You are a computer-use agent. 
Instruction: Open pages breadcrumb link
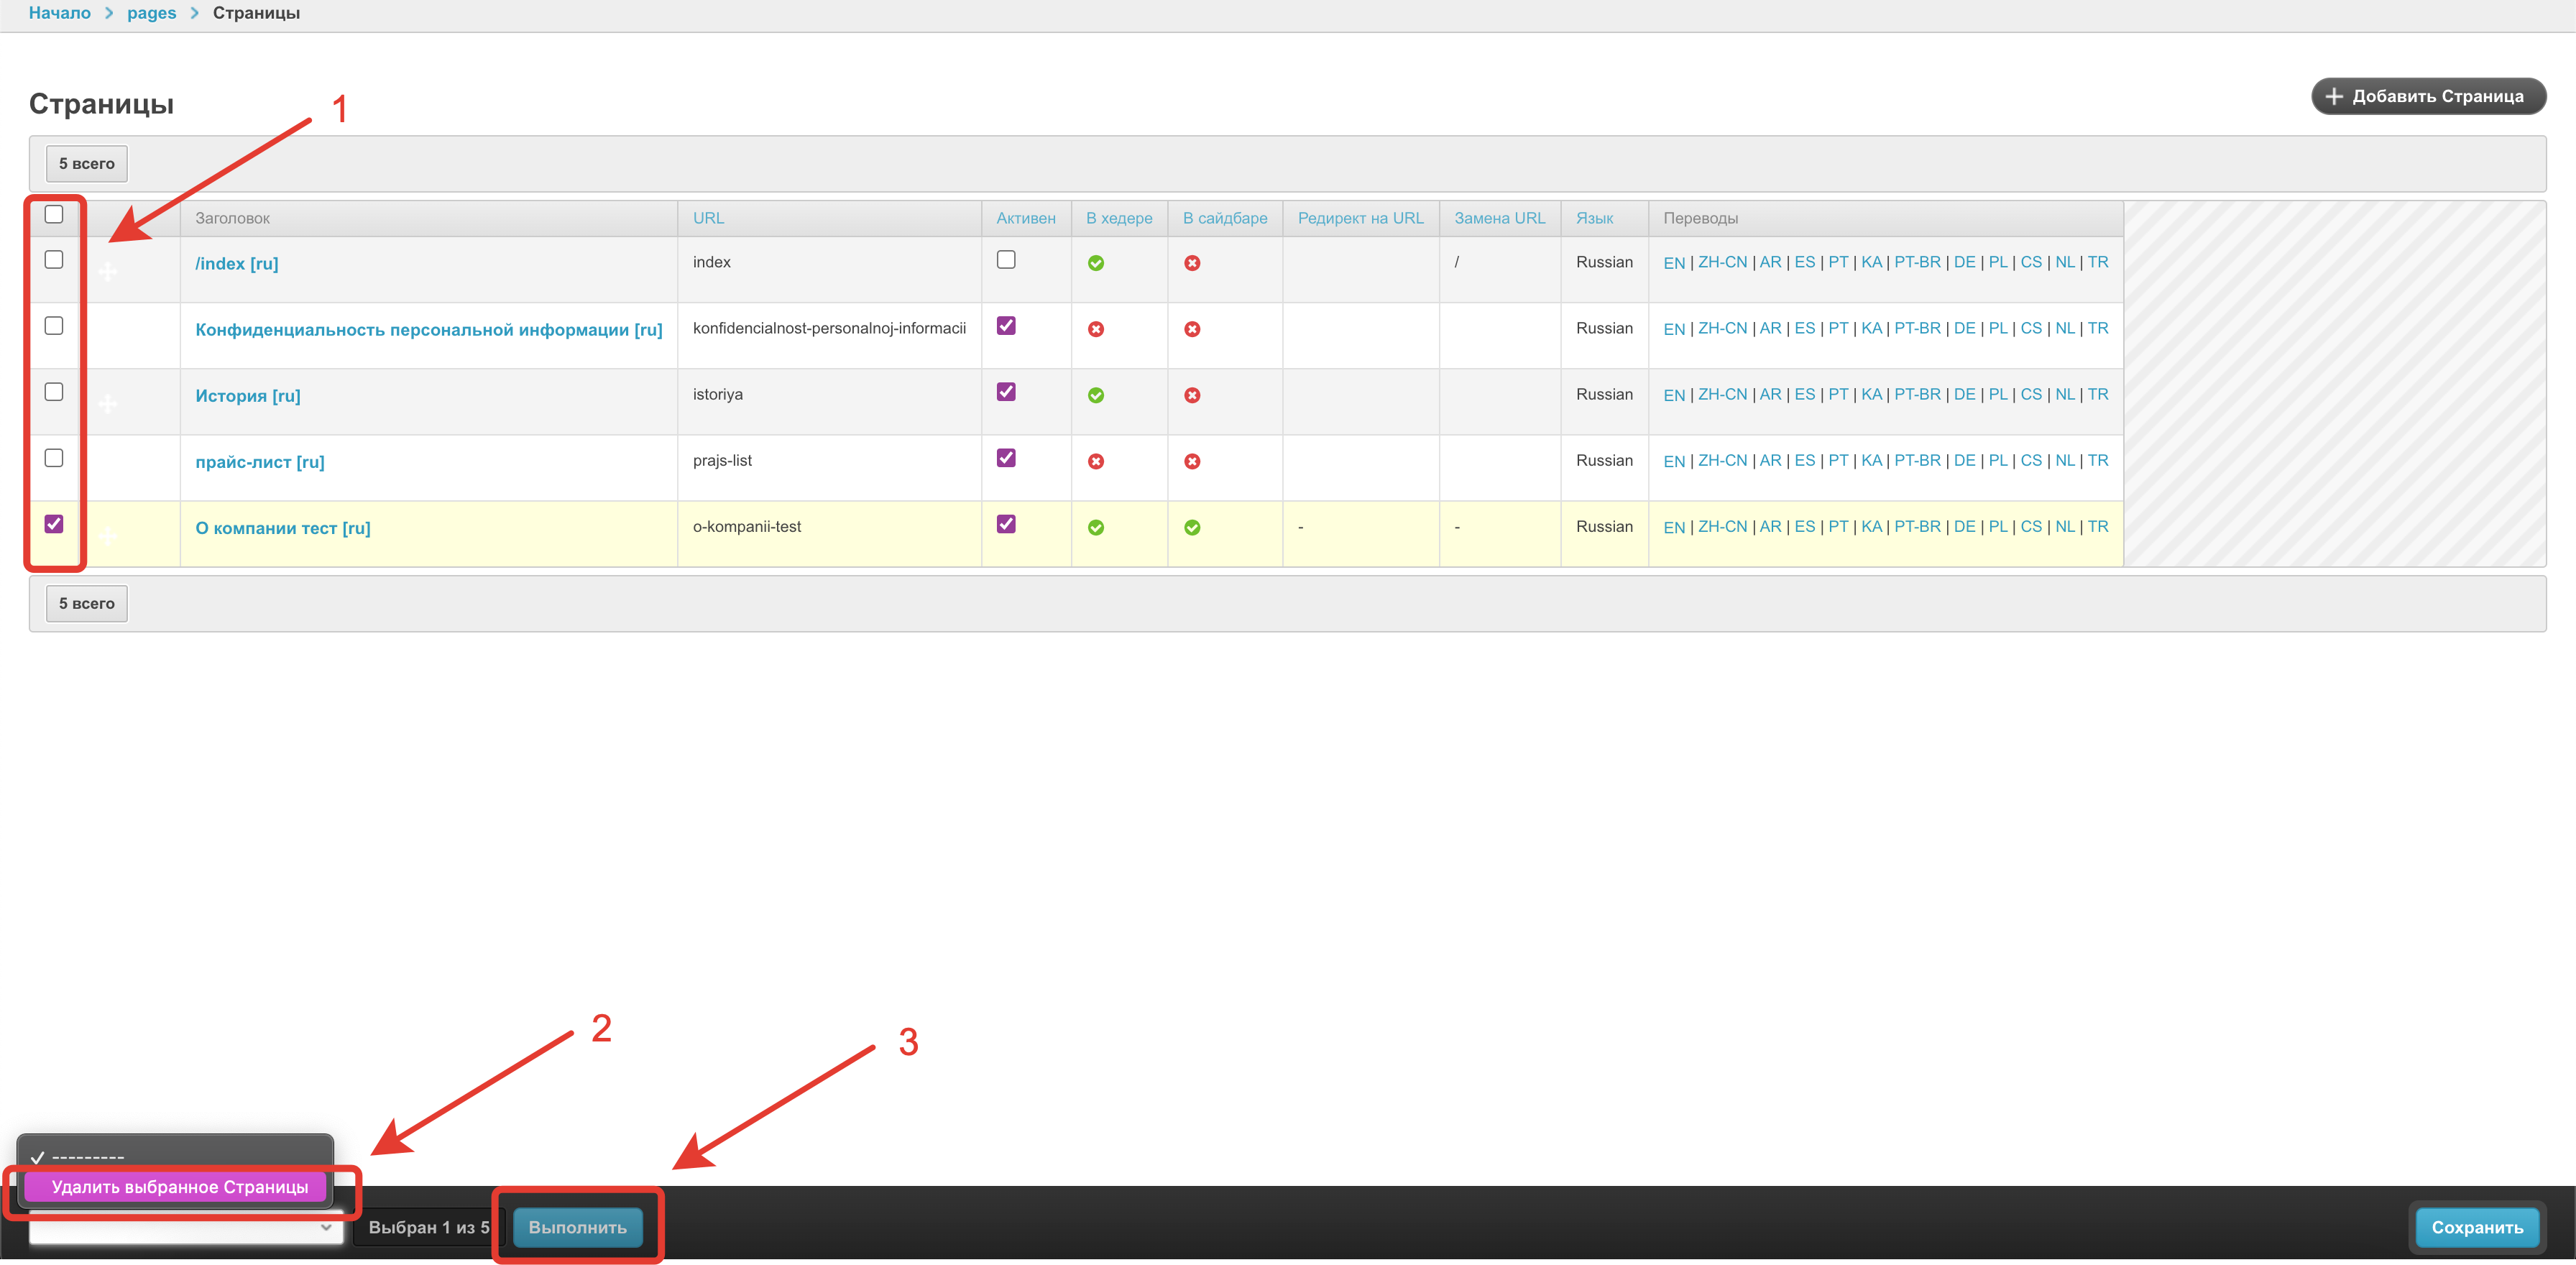[x=151, y=13]
